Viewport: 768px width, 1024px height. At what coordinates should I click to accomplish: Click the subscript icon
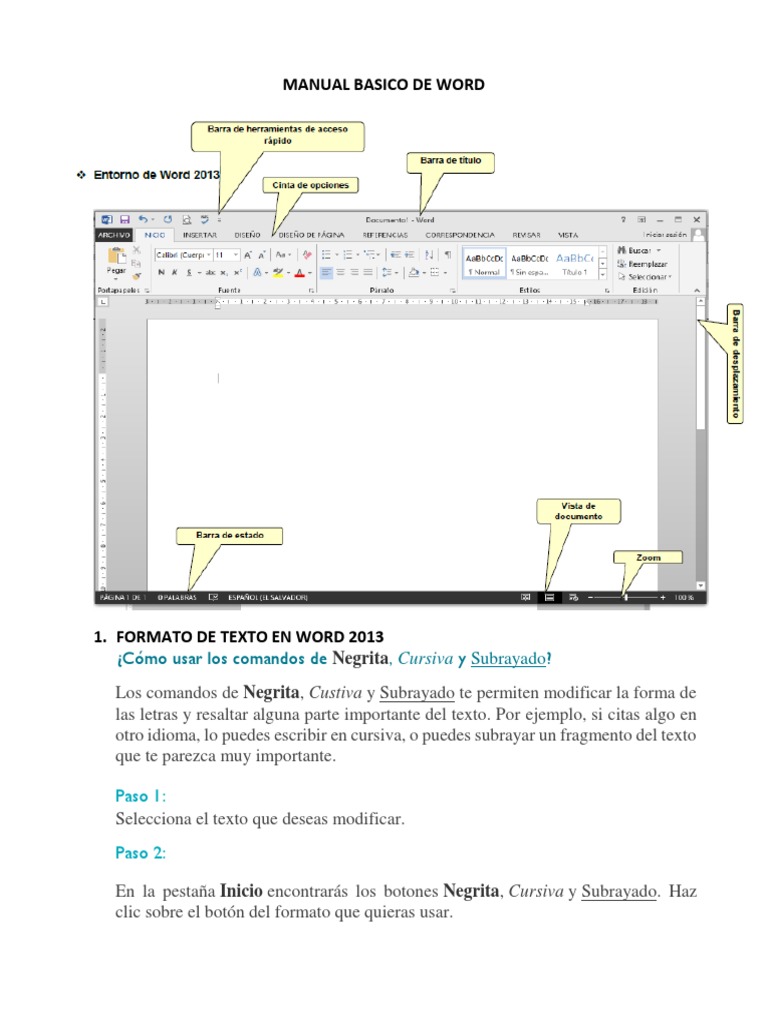click(224, 273)
